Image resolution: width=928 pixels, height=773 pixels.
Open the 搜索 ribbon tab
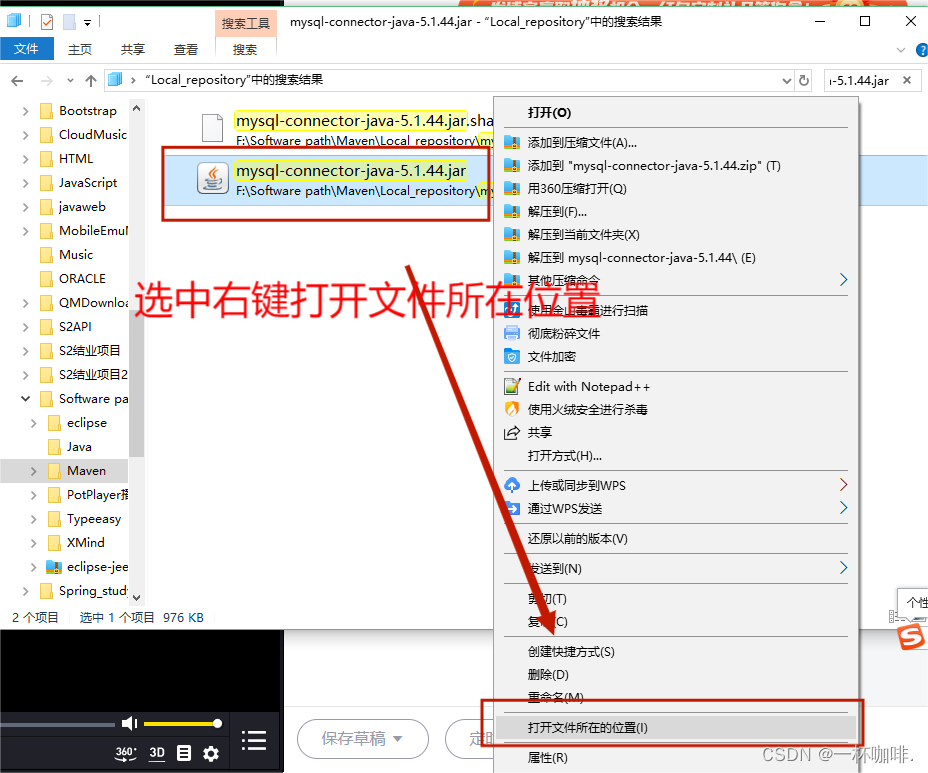245,49
